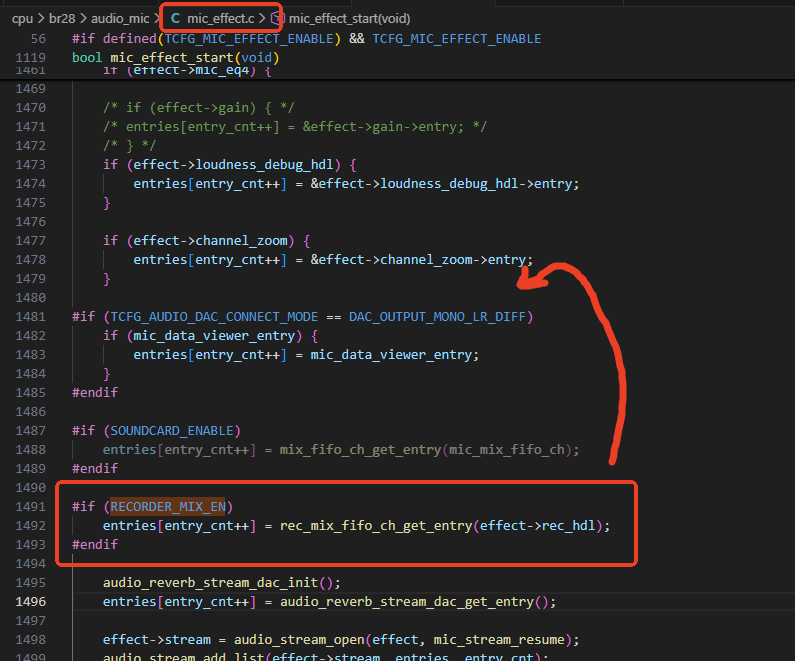Click line number 1491 in the gutter

(30, 507)
